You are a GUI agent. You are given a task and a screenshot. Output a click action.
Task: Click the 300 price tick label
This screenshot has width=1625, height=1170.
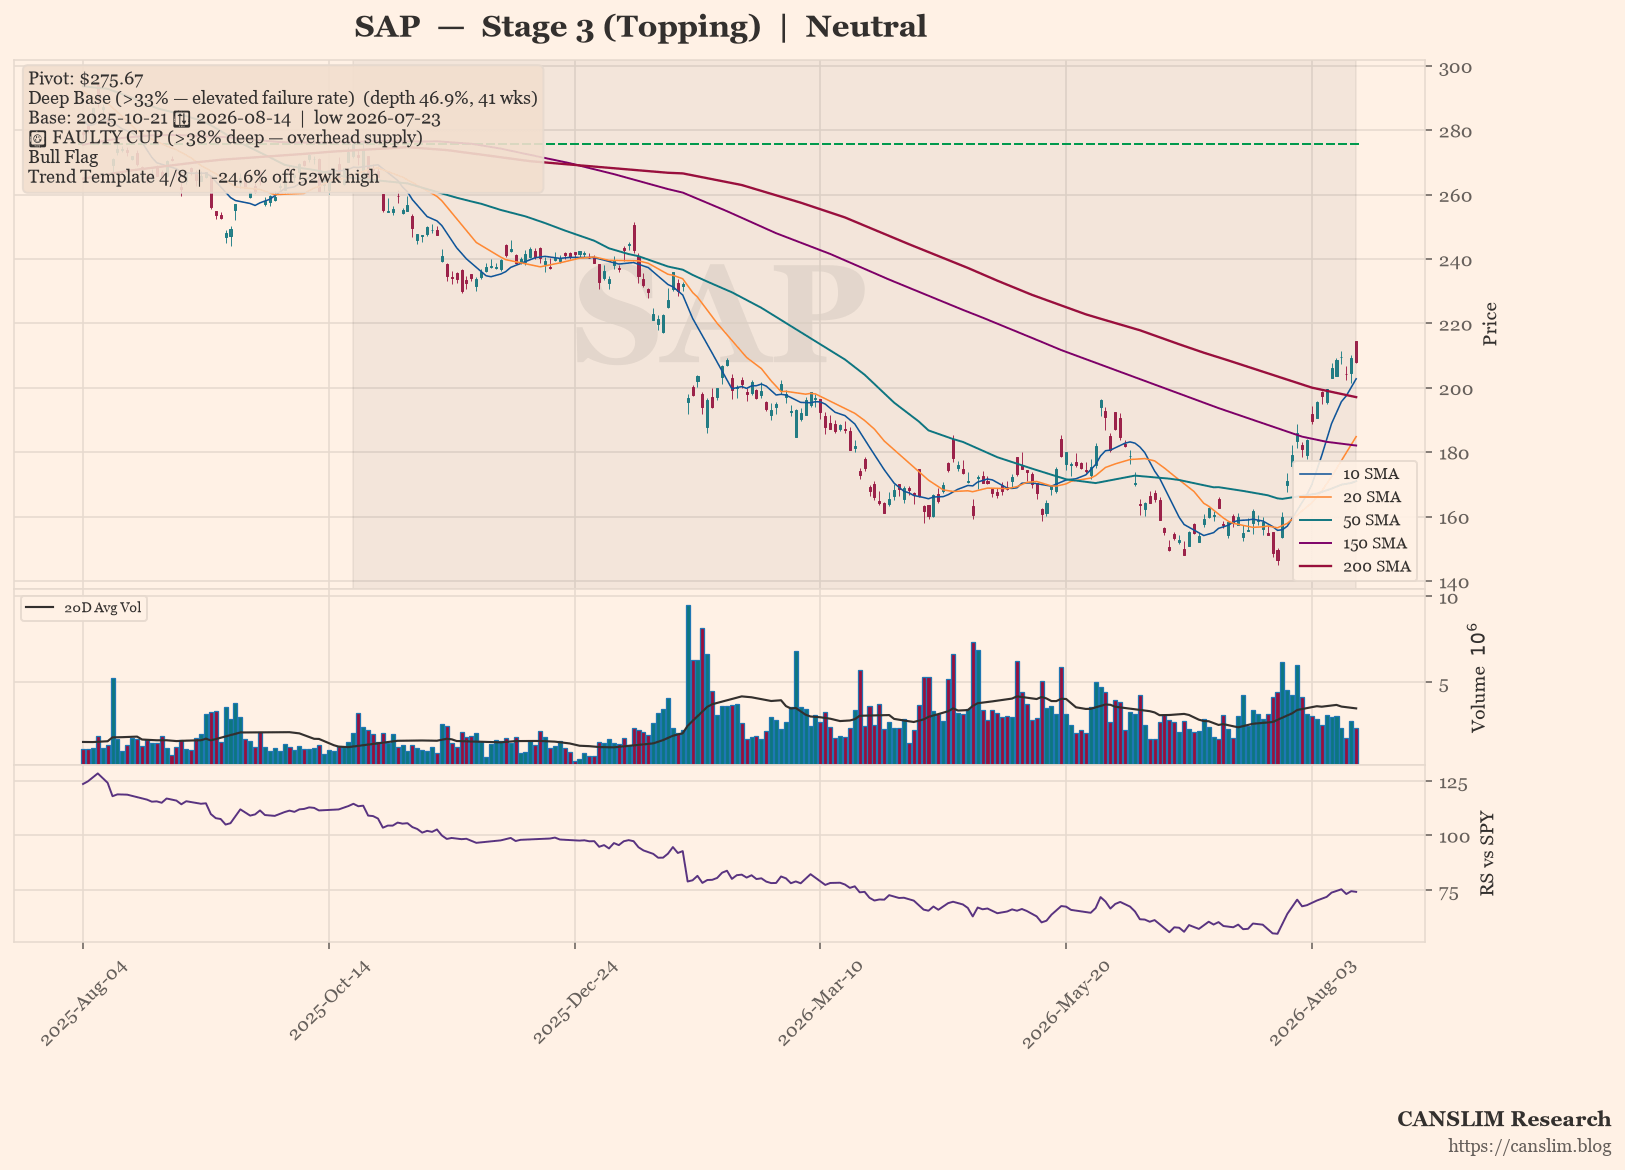(x=1454, y=68)
